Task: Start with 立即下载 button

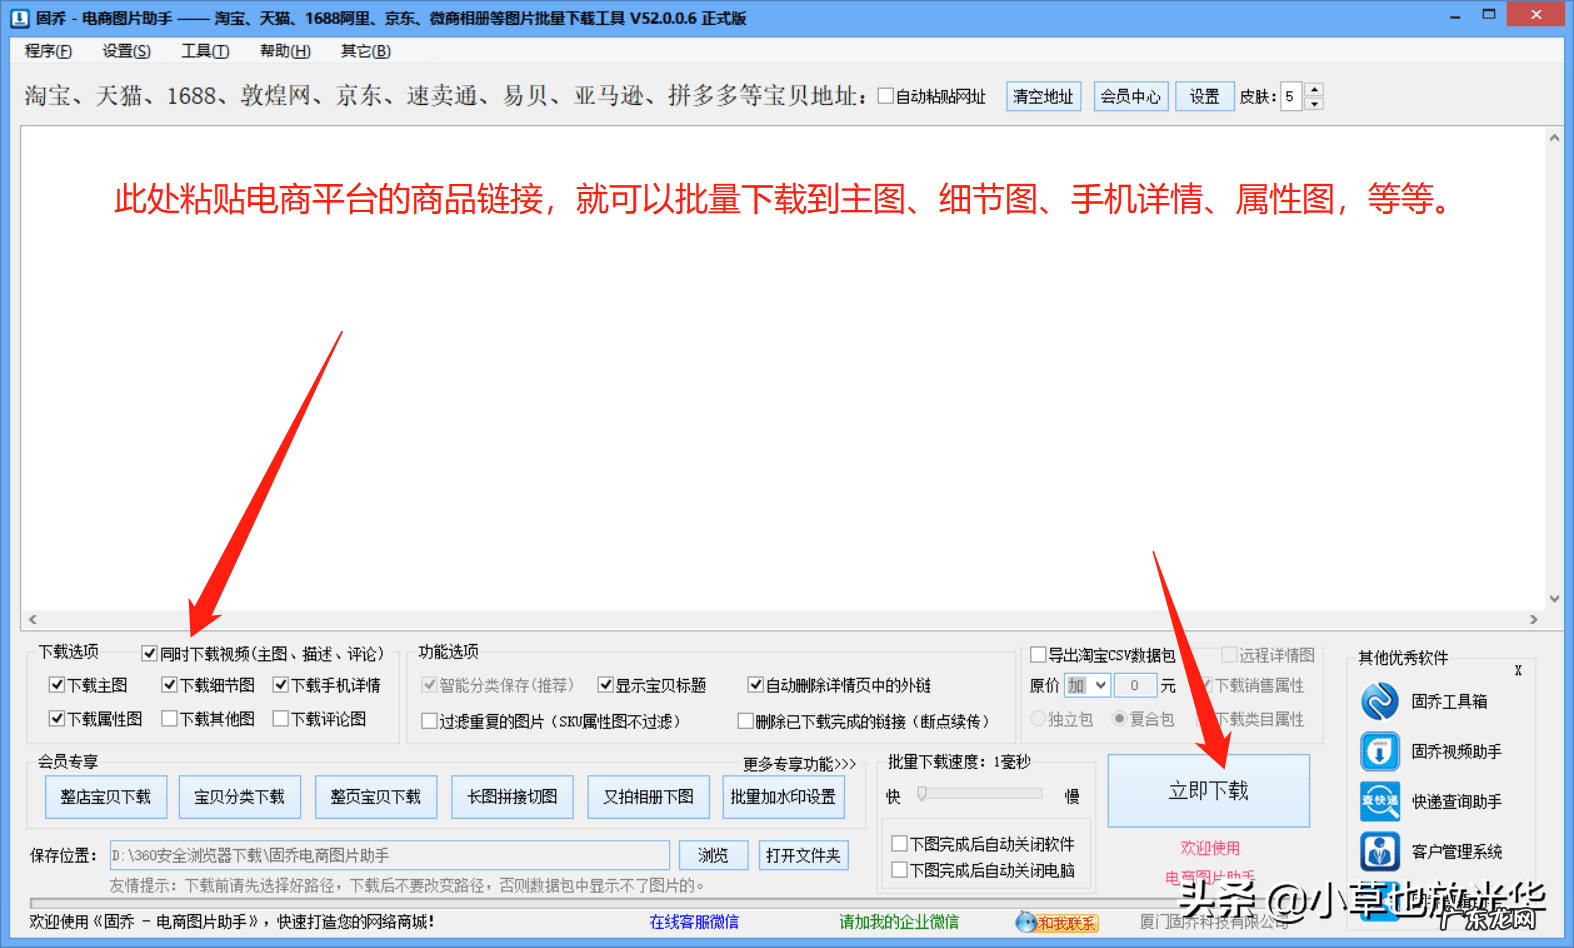Action: coord(1209,791)
